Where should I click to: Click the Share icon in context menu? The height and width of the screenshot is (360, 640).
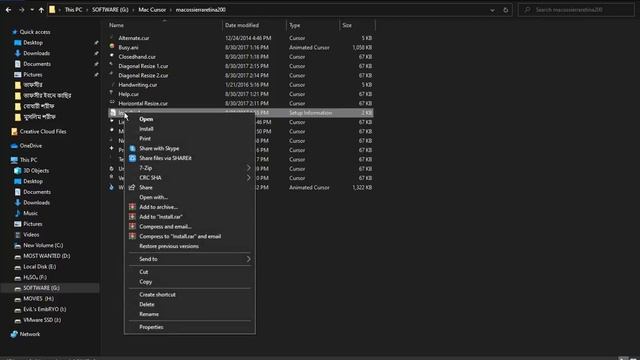click(x=132, y=188)
